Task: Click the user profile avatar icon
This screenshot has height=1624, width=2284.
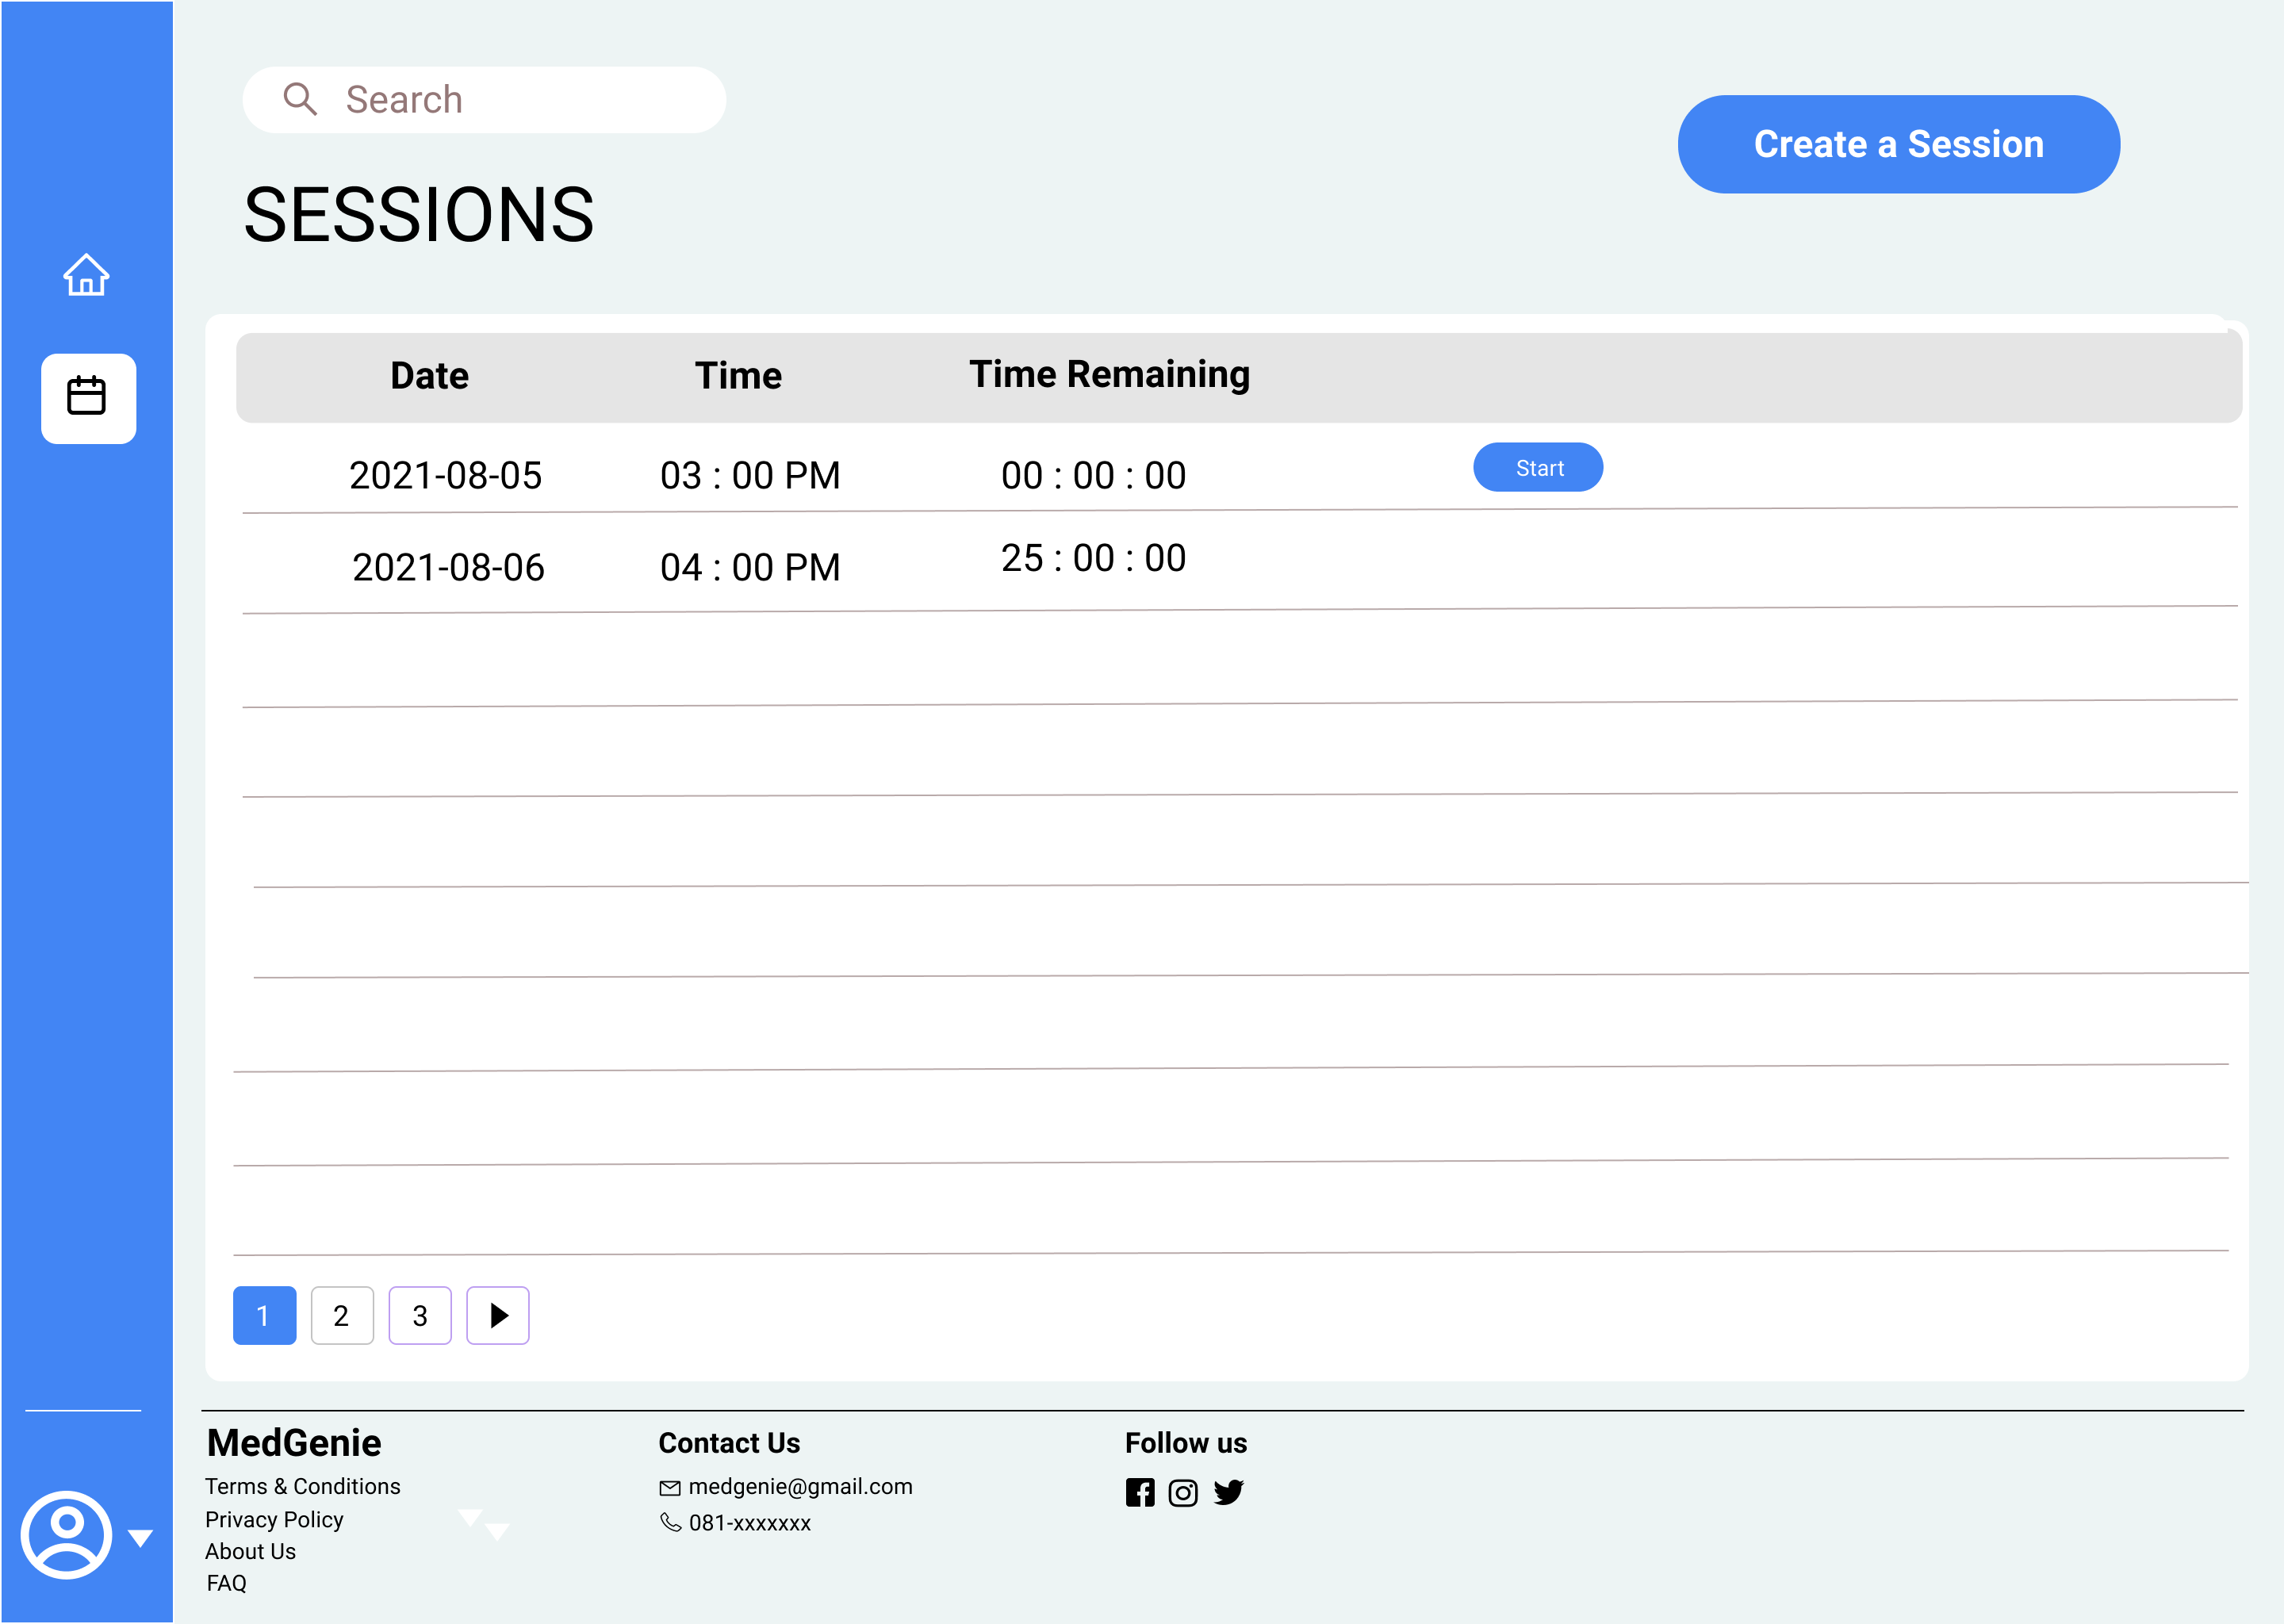Action: (66, 1534)
